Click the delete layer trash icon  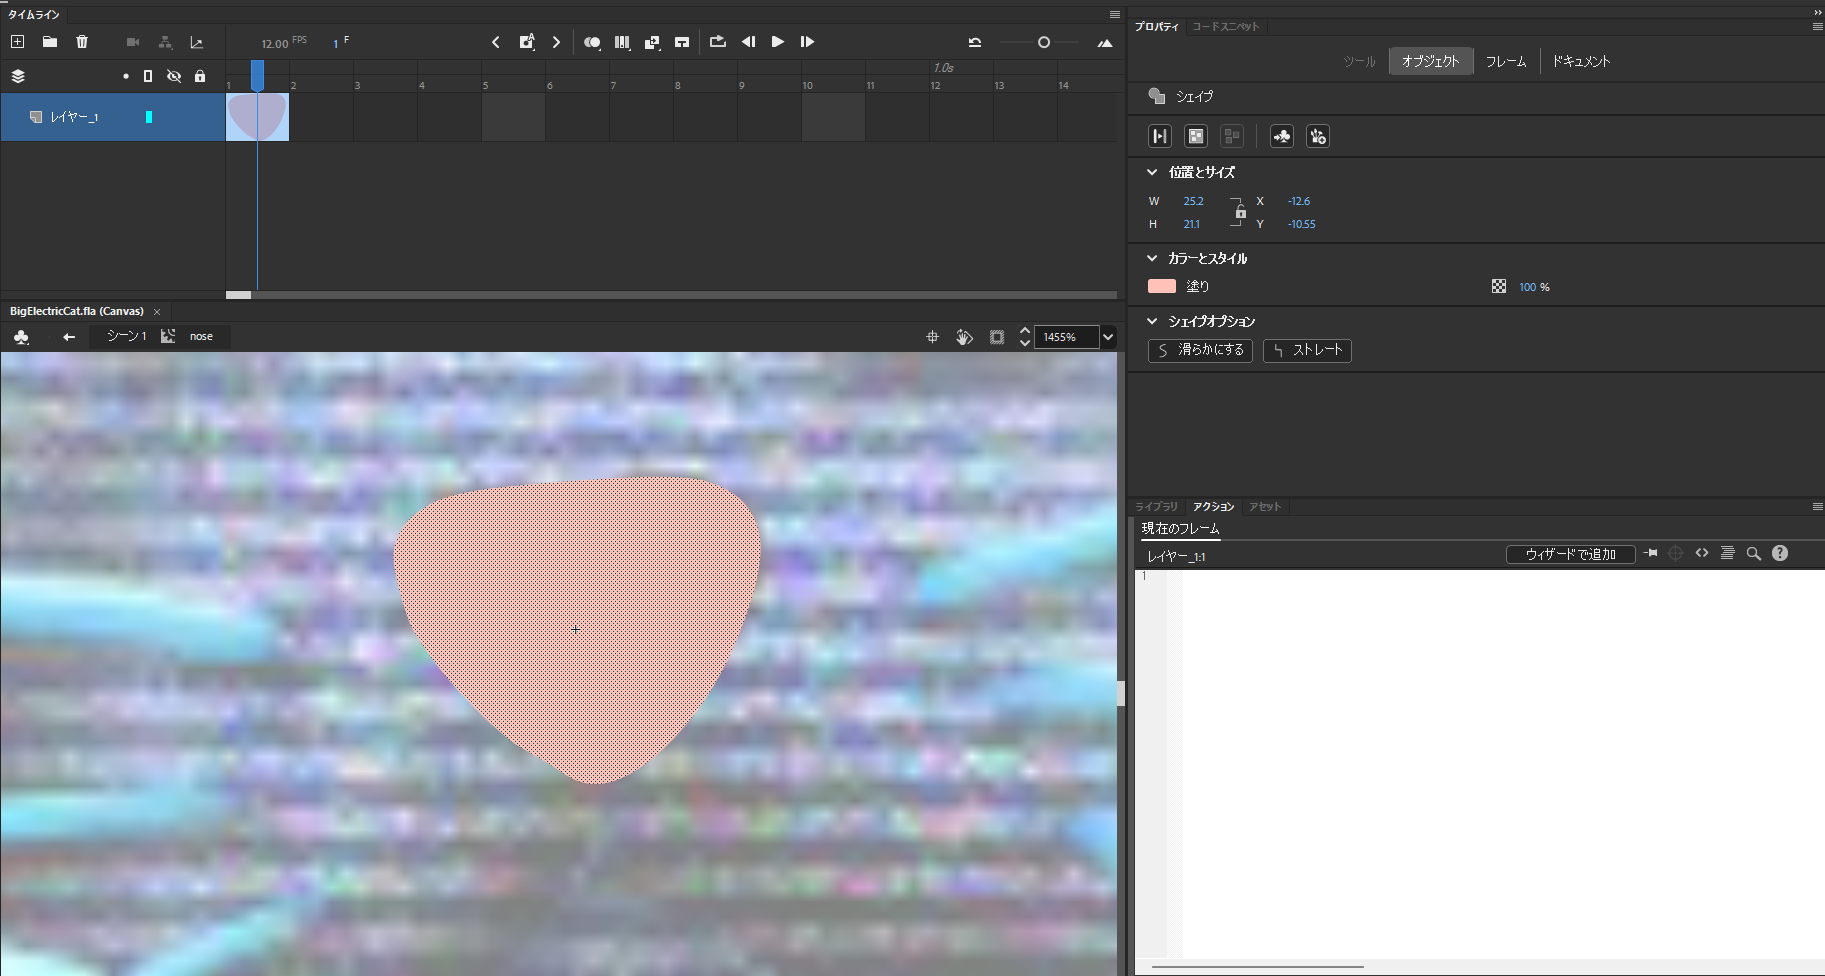click(x=82, y=42)
